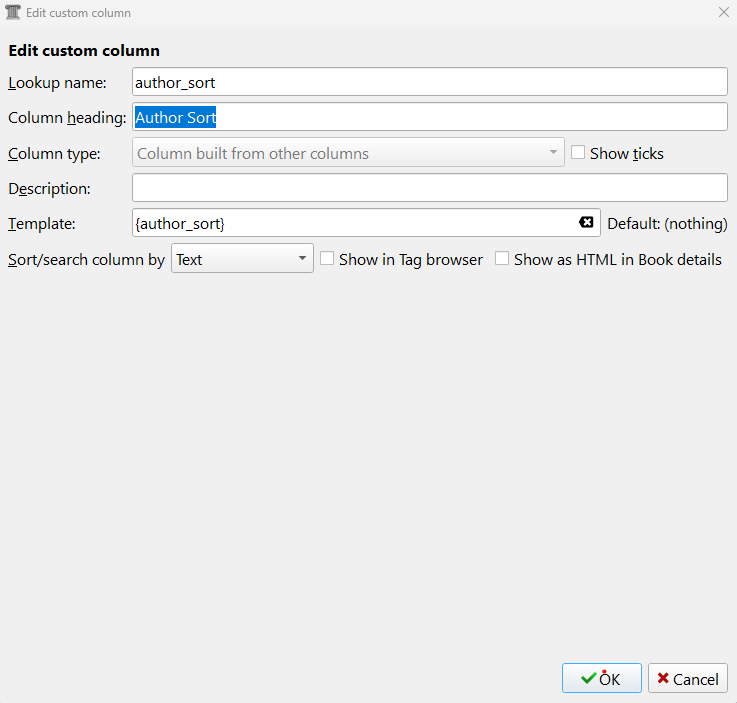Focus the Lookup name input field

(x=429, y=82)
